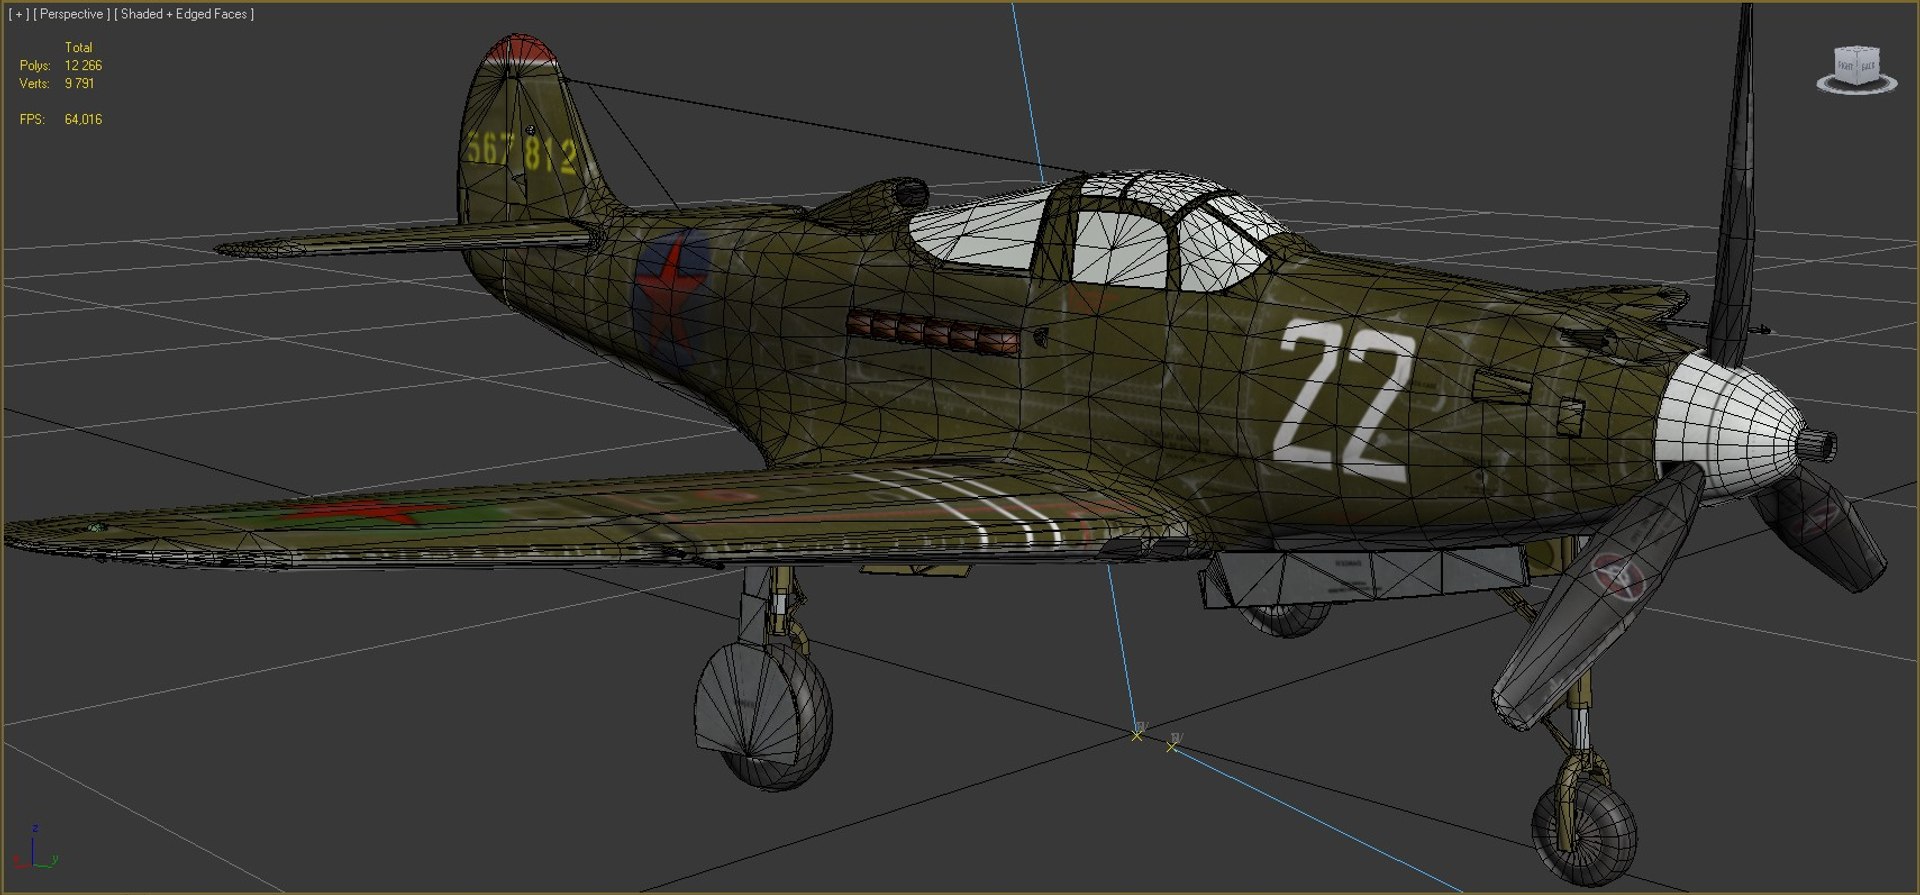Open the Perspective viewport view menu
Image resolution: width=1920 pixels, height=895 pixels.
pos(71,14)
